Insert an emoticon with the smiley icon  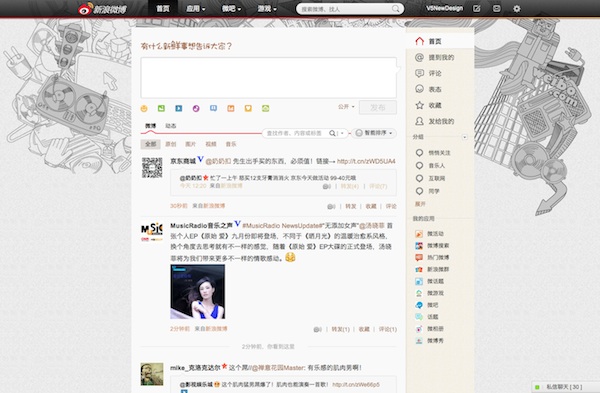[144, 109]
